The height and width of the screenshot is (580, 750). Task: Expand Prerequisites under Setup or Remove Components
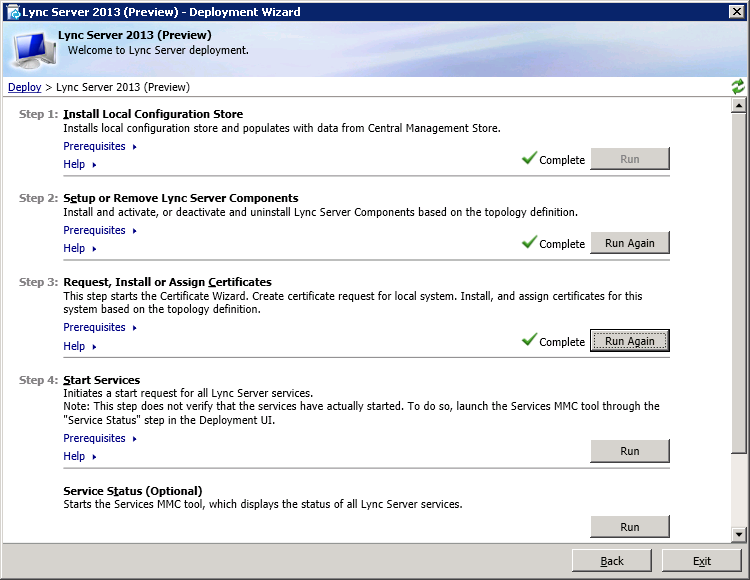(99, 230)
